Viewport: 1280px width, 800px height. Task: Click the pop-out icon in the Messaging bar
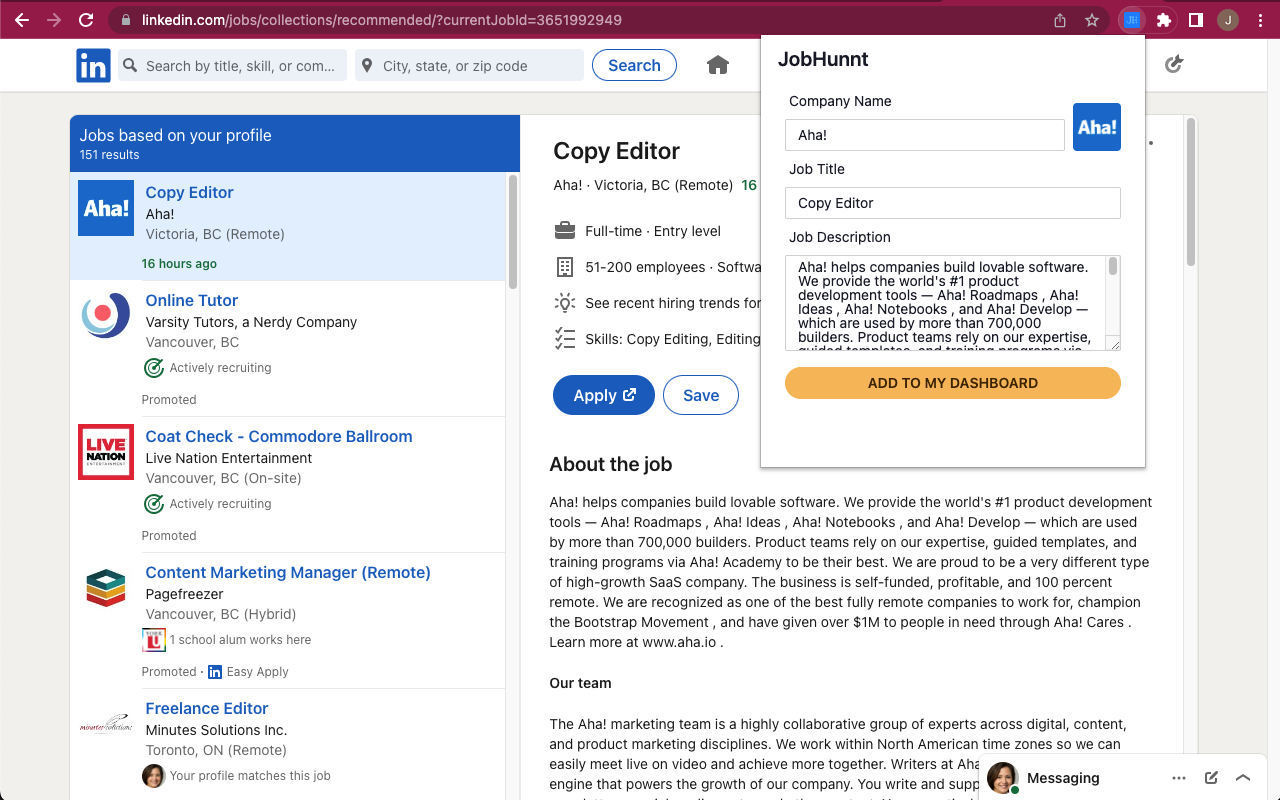(1210, 777)
